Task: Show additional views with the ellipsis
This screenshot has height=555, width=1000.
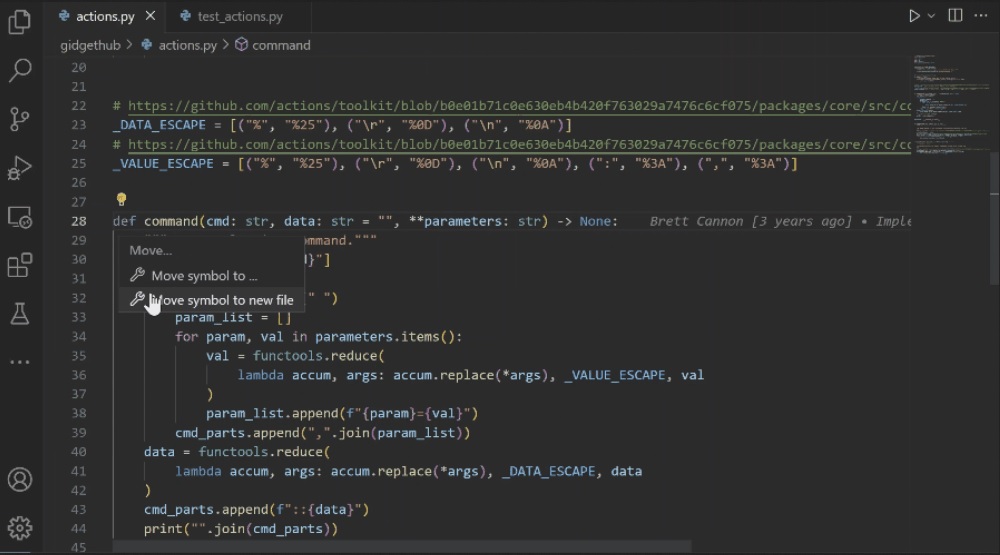Action: (20, 362)
